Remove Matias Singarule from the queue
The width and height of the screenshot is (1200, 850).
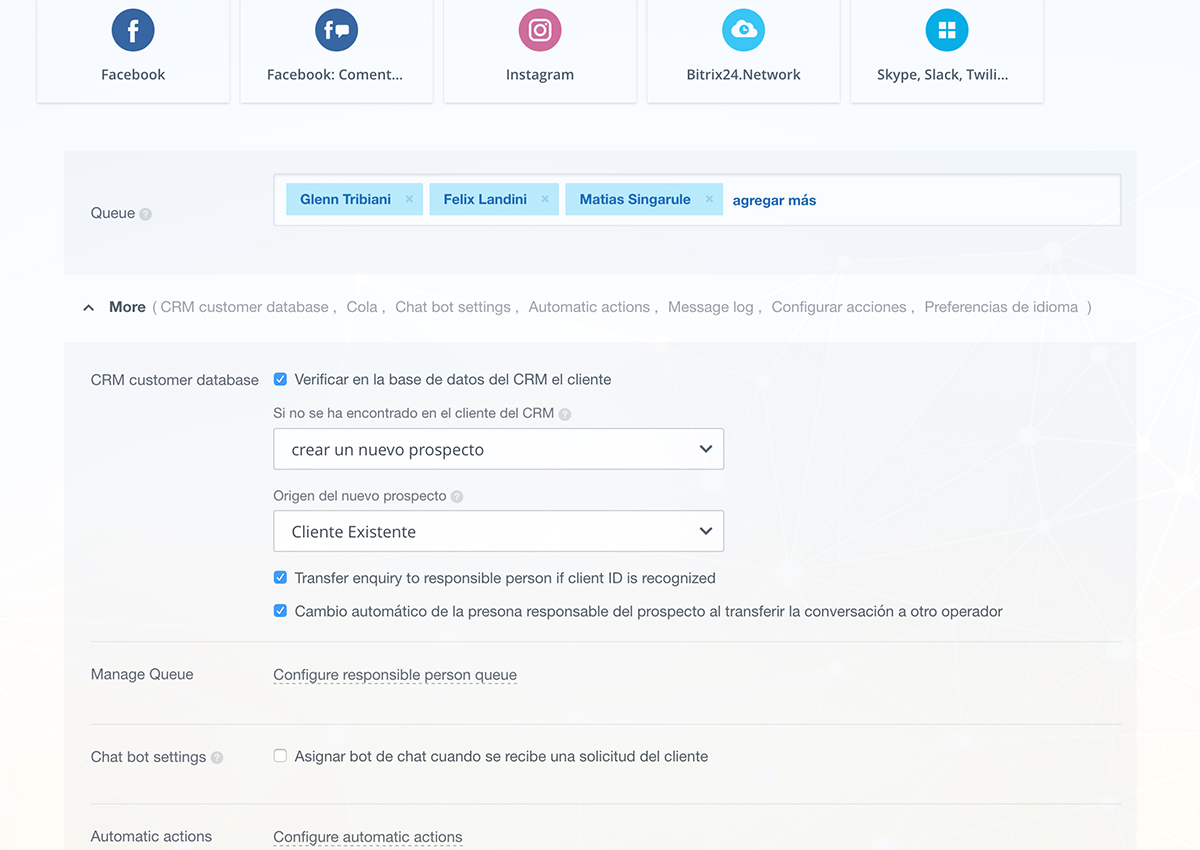(x=709, y=200)
